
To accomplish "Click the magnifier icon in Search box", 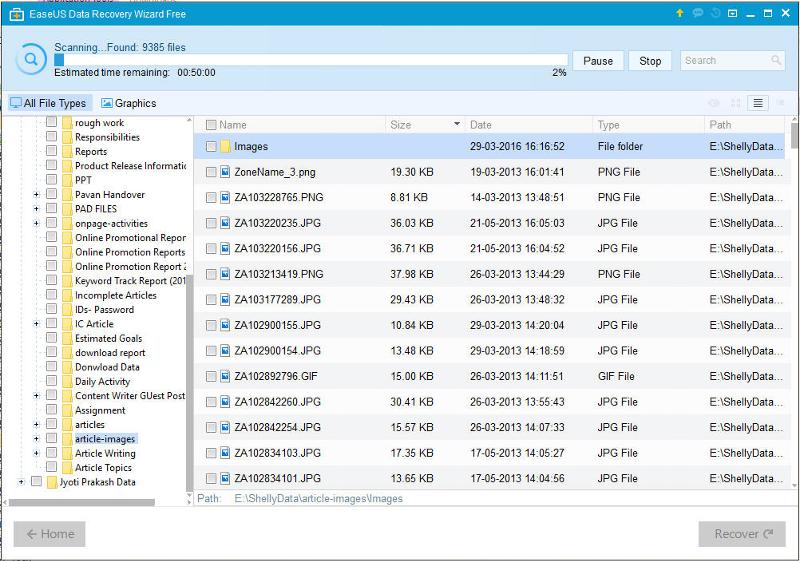I will pyautogui.click(x=776, y=60).
